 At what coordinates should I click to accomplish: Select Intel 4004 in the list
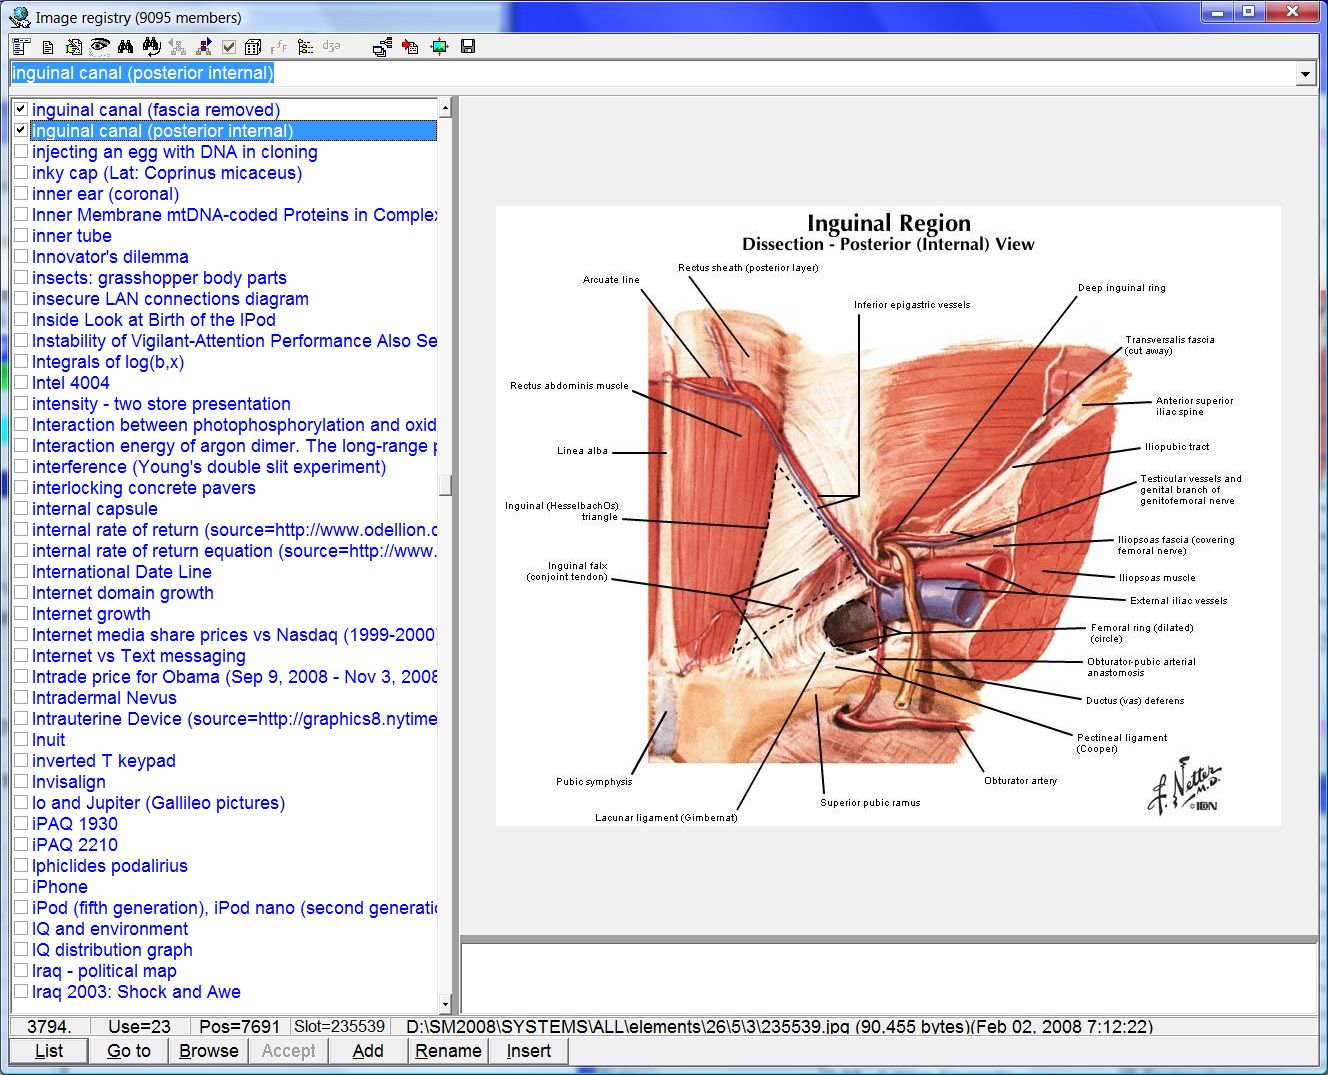coord(71,383)
